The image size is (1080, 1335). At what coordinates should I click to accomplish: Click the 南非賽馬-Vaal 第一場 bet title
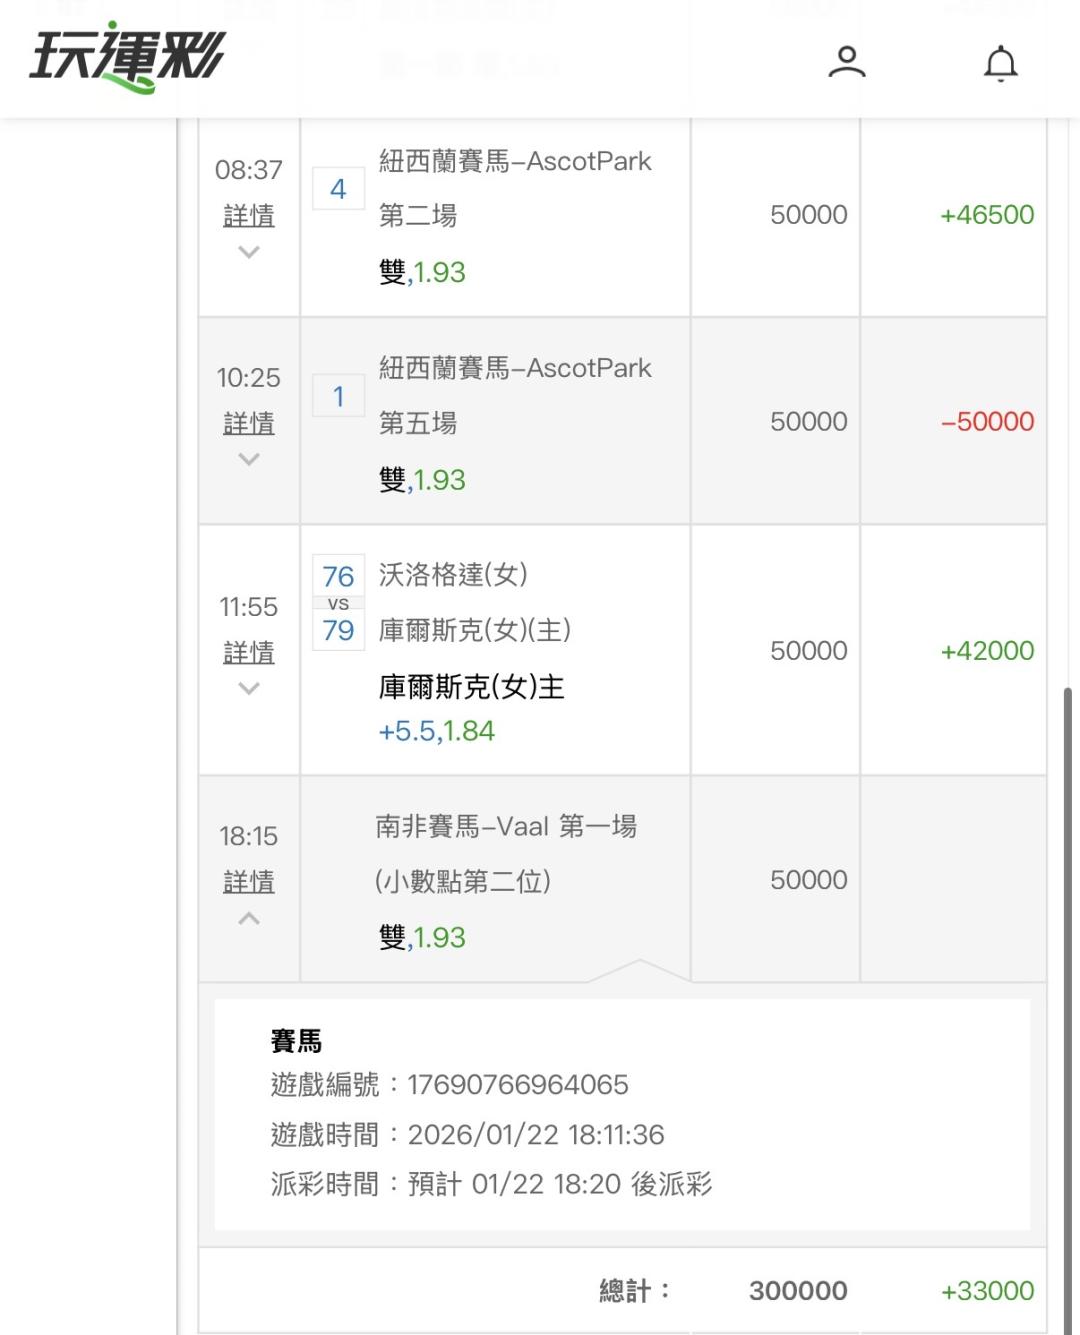[506, 827]
